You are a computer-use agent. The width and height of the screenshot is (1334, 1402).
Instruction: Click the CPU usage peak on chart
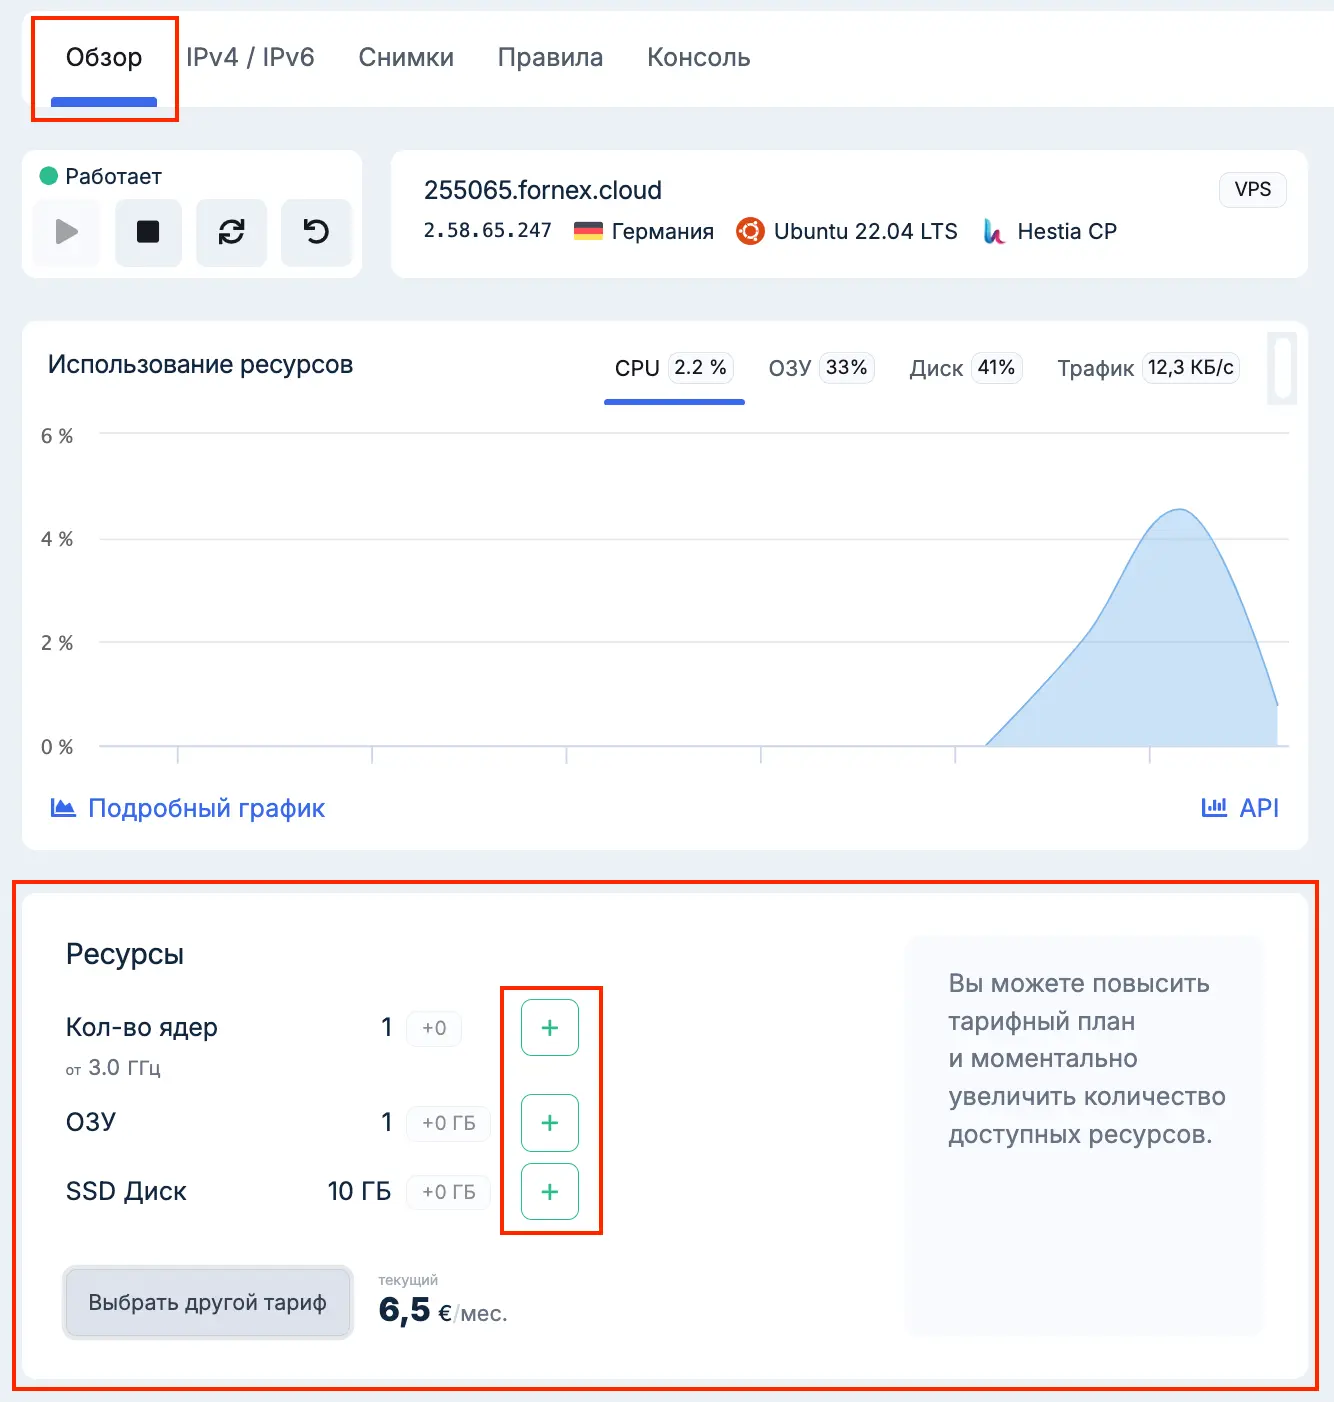point(1180,510)
